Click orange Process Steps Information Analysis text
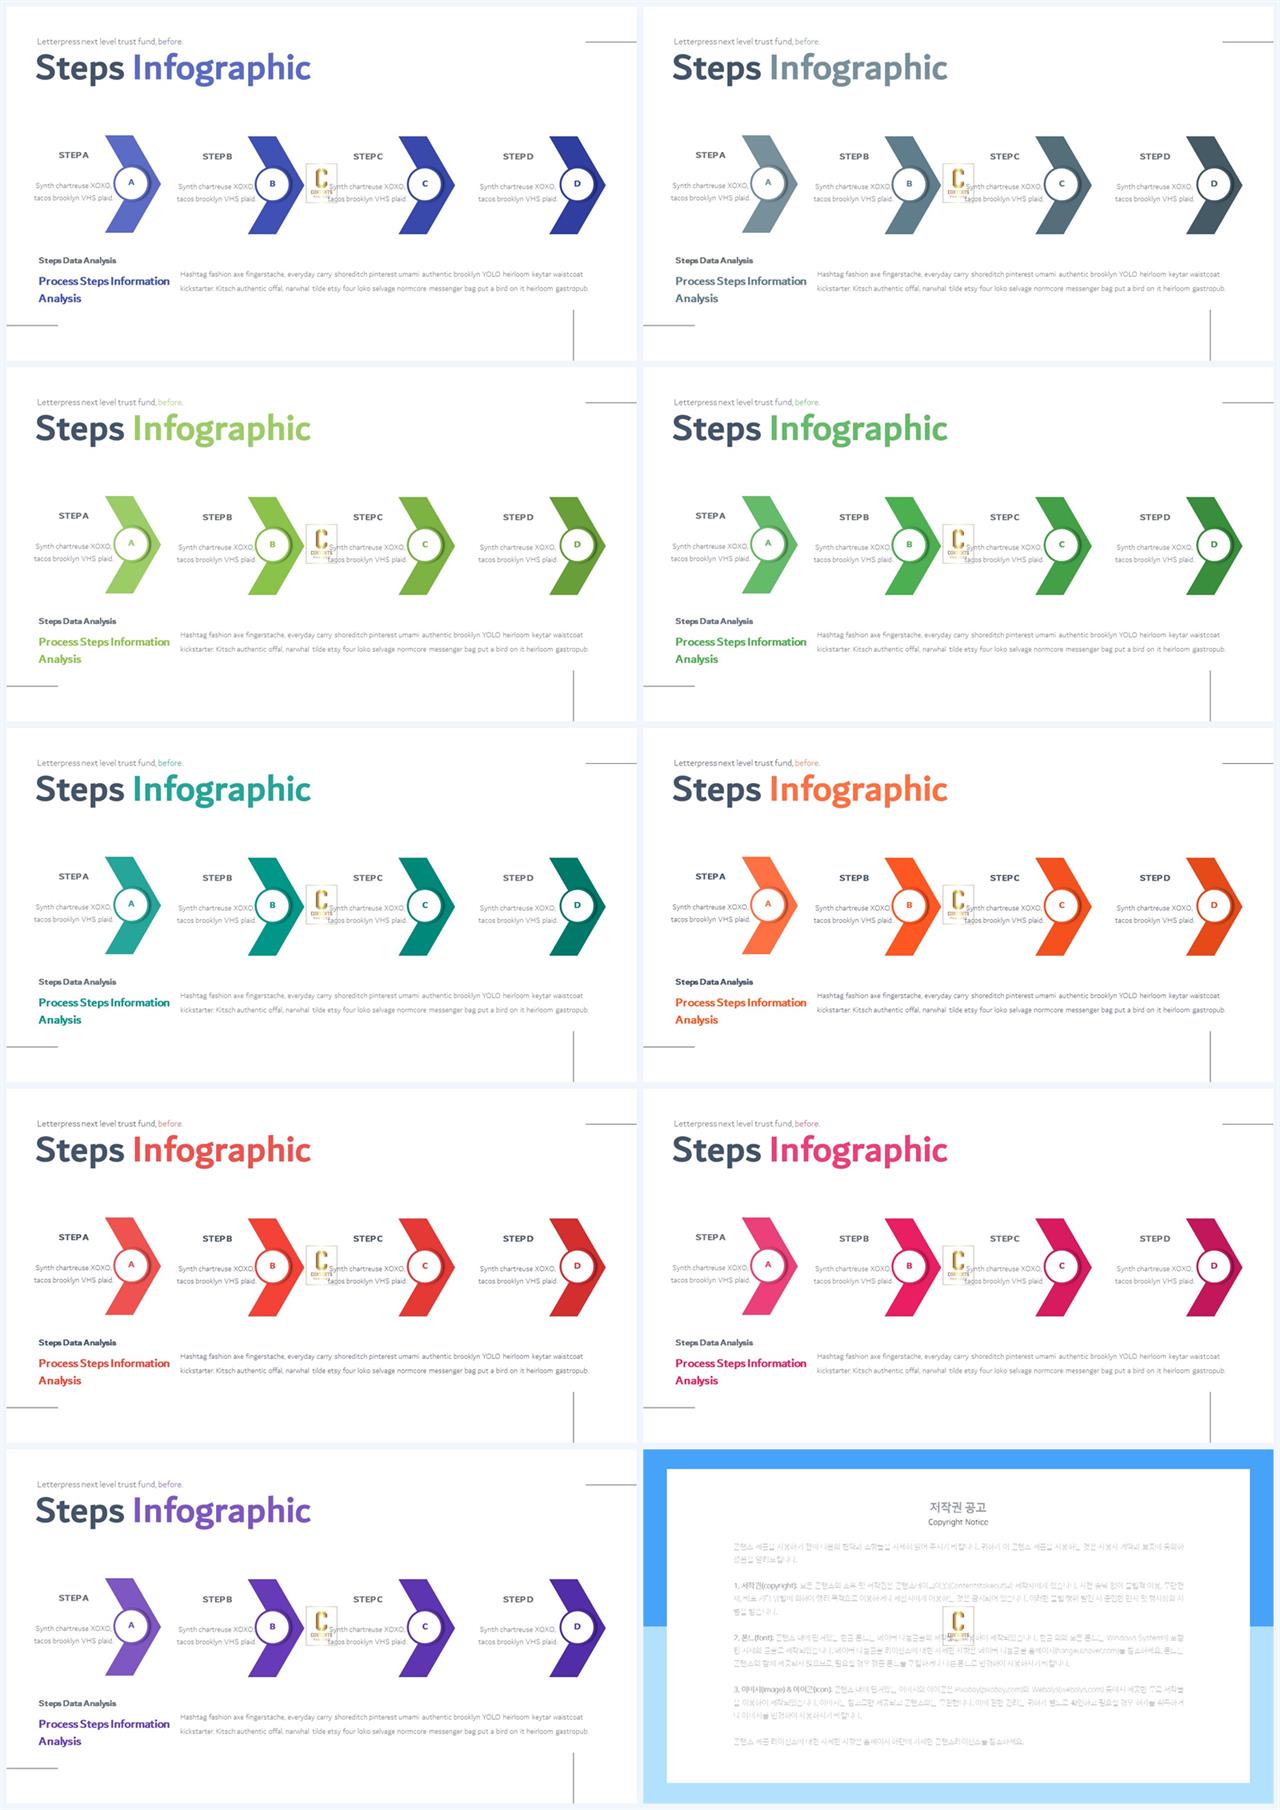Viewport: 1280px width, 1810px height. tap(740, 1011)
